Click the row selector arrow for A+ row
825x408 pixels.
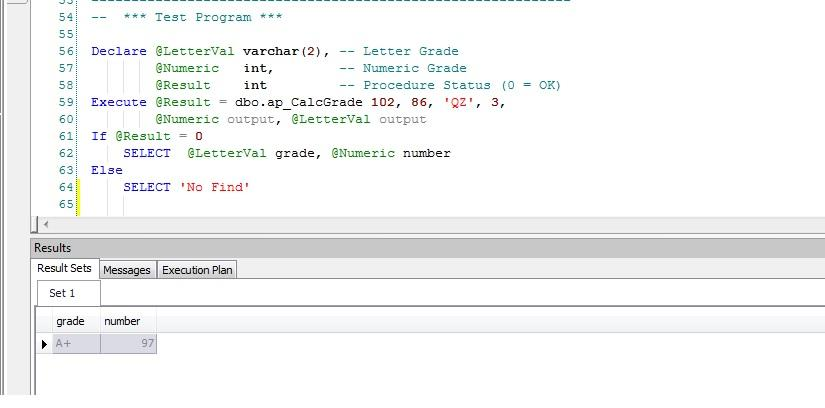44,344
